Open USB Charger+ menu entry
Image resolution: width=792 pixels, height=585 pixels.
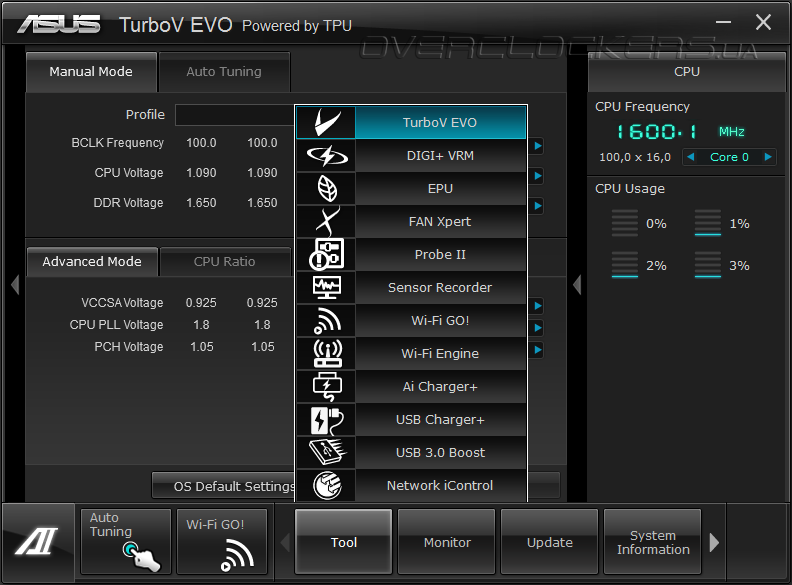point(440,419)
